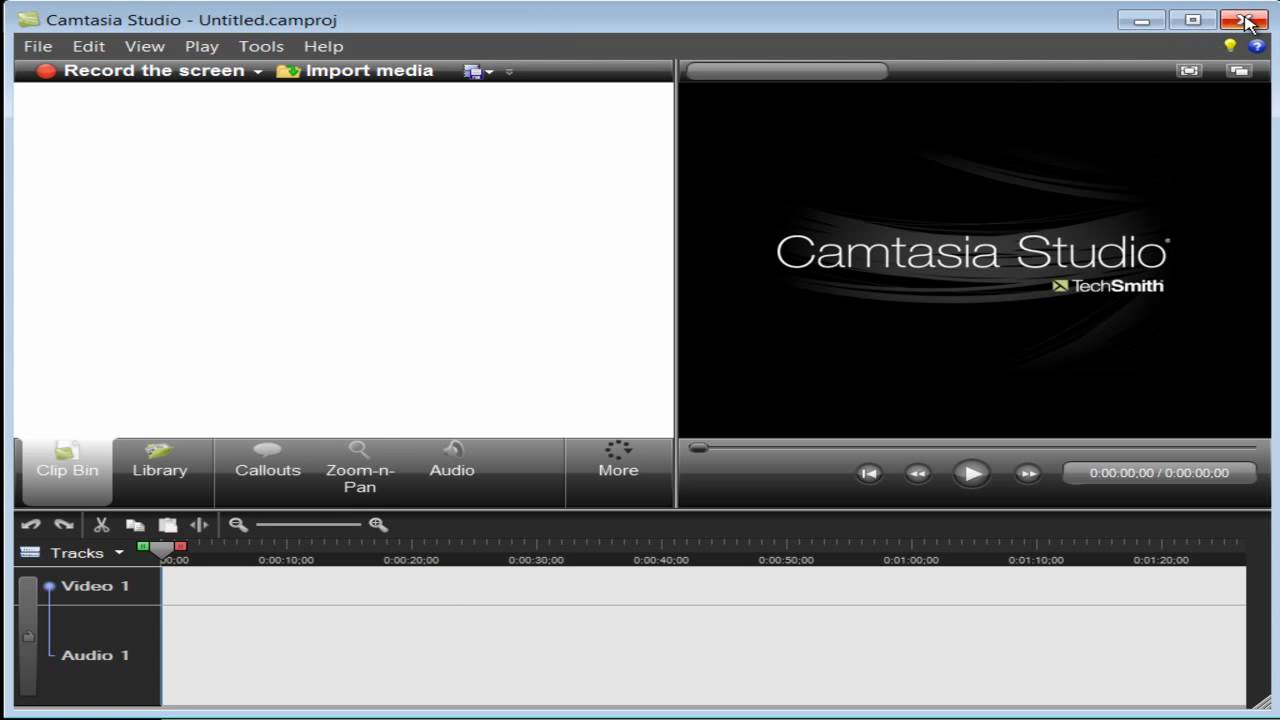Click the Redo arrow icon
This screenshot has width=1280, height=720.
pyautogui.click(x=64, y=524)
